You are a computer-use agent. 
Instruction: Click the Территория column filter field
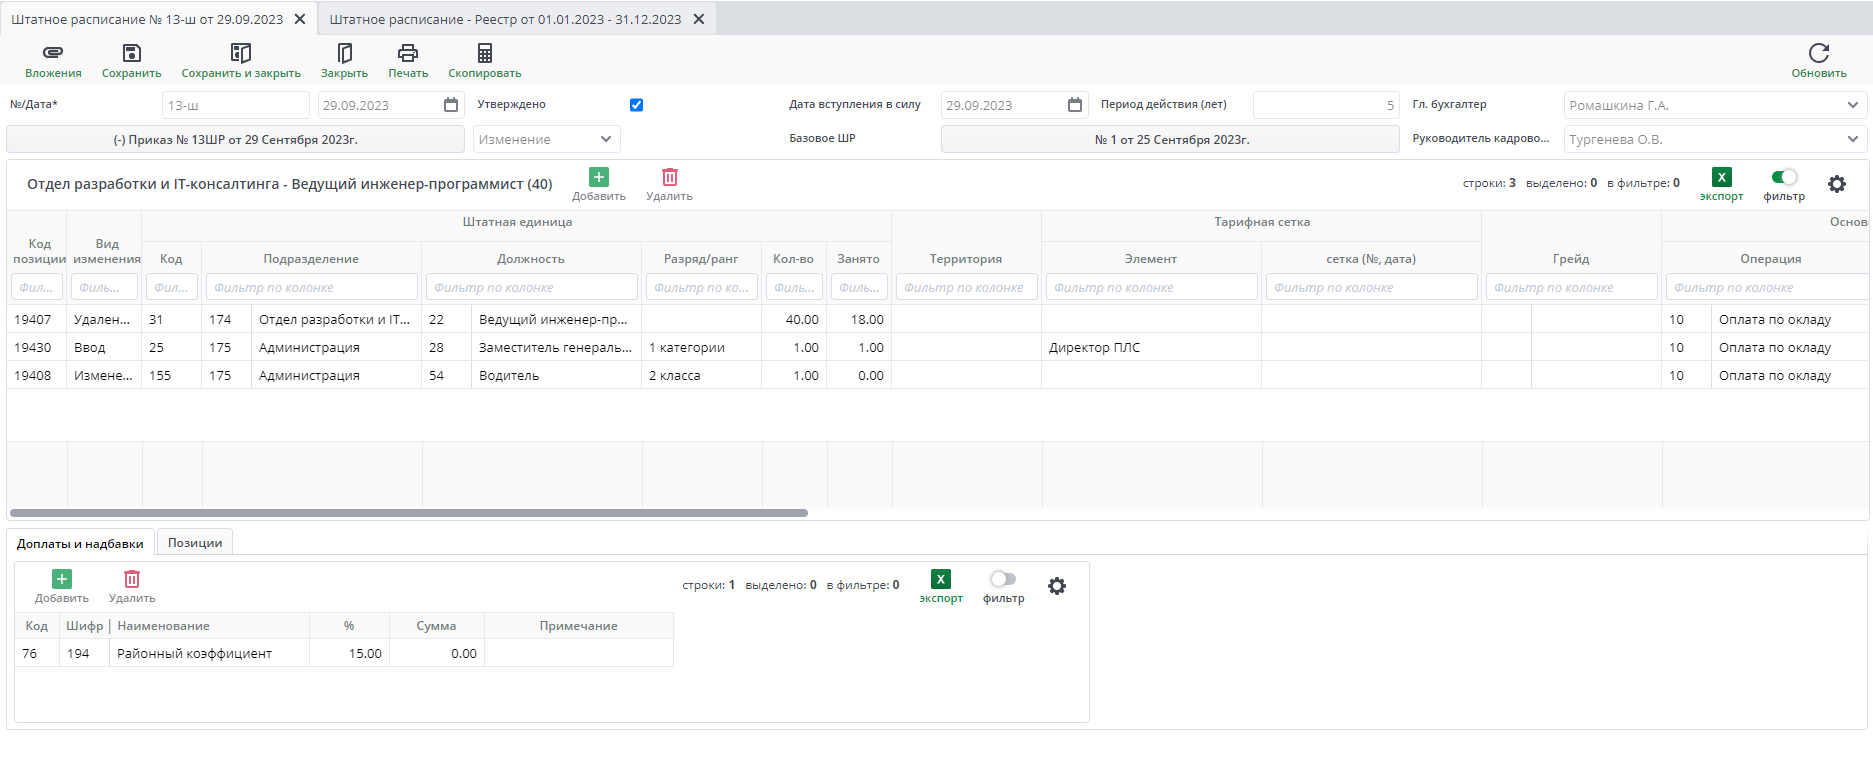(x=967, y=287)
